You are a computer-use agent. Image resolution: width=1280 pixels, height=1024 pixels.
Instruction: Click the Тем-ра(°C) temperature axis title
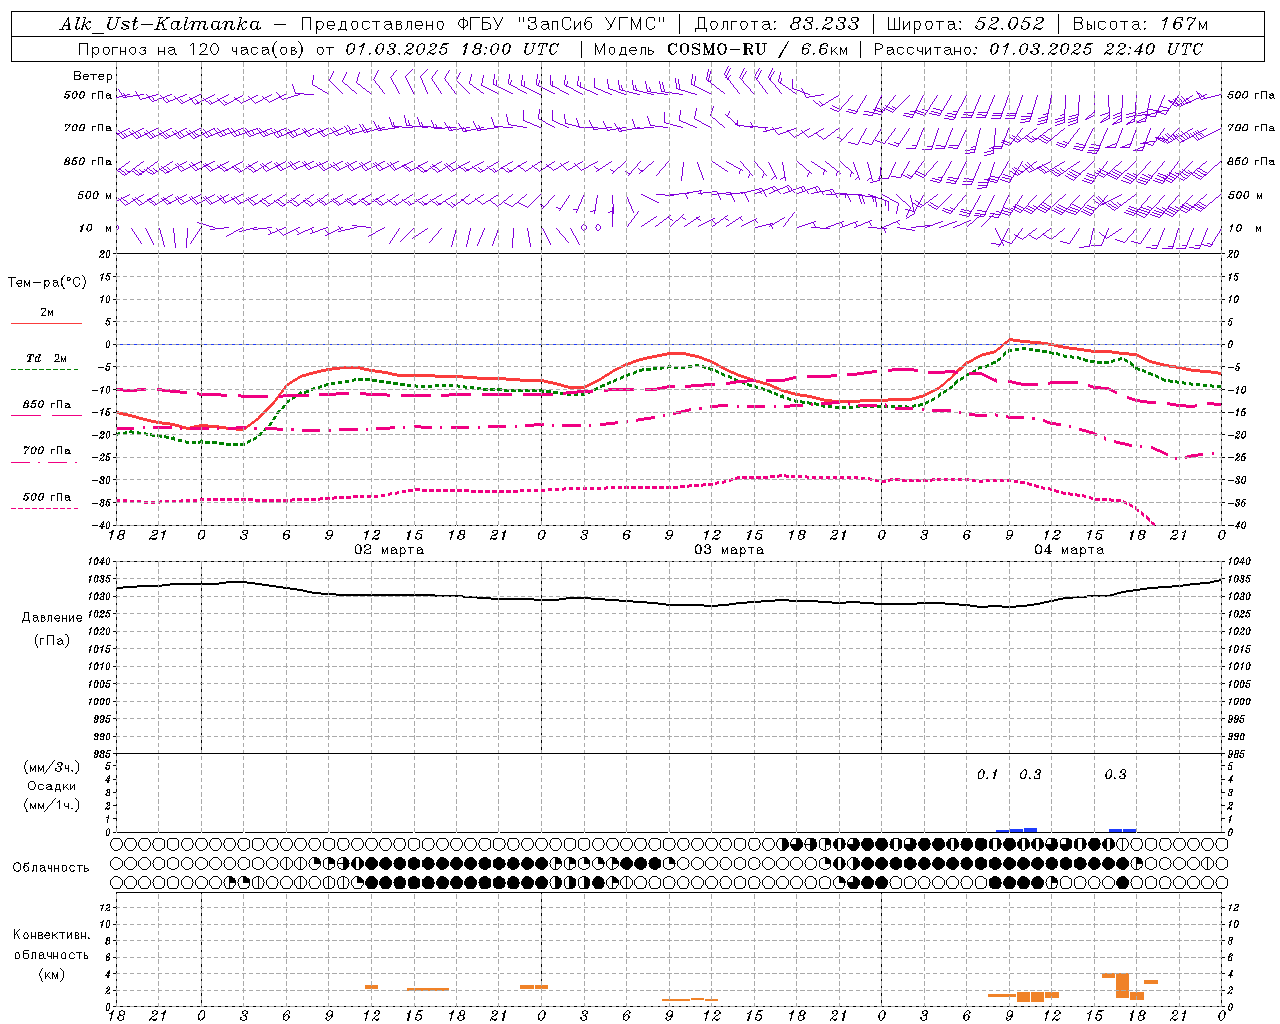click(x=47, y=283)
